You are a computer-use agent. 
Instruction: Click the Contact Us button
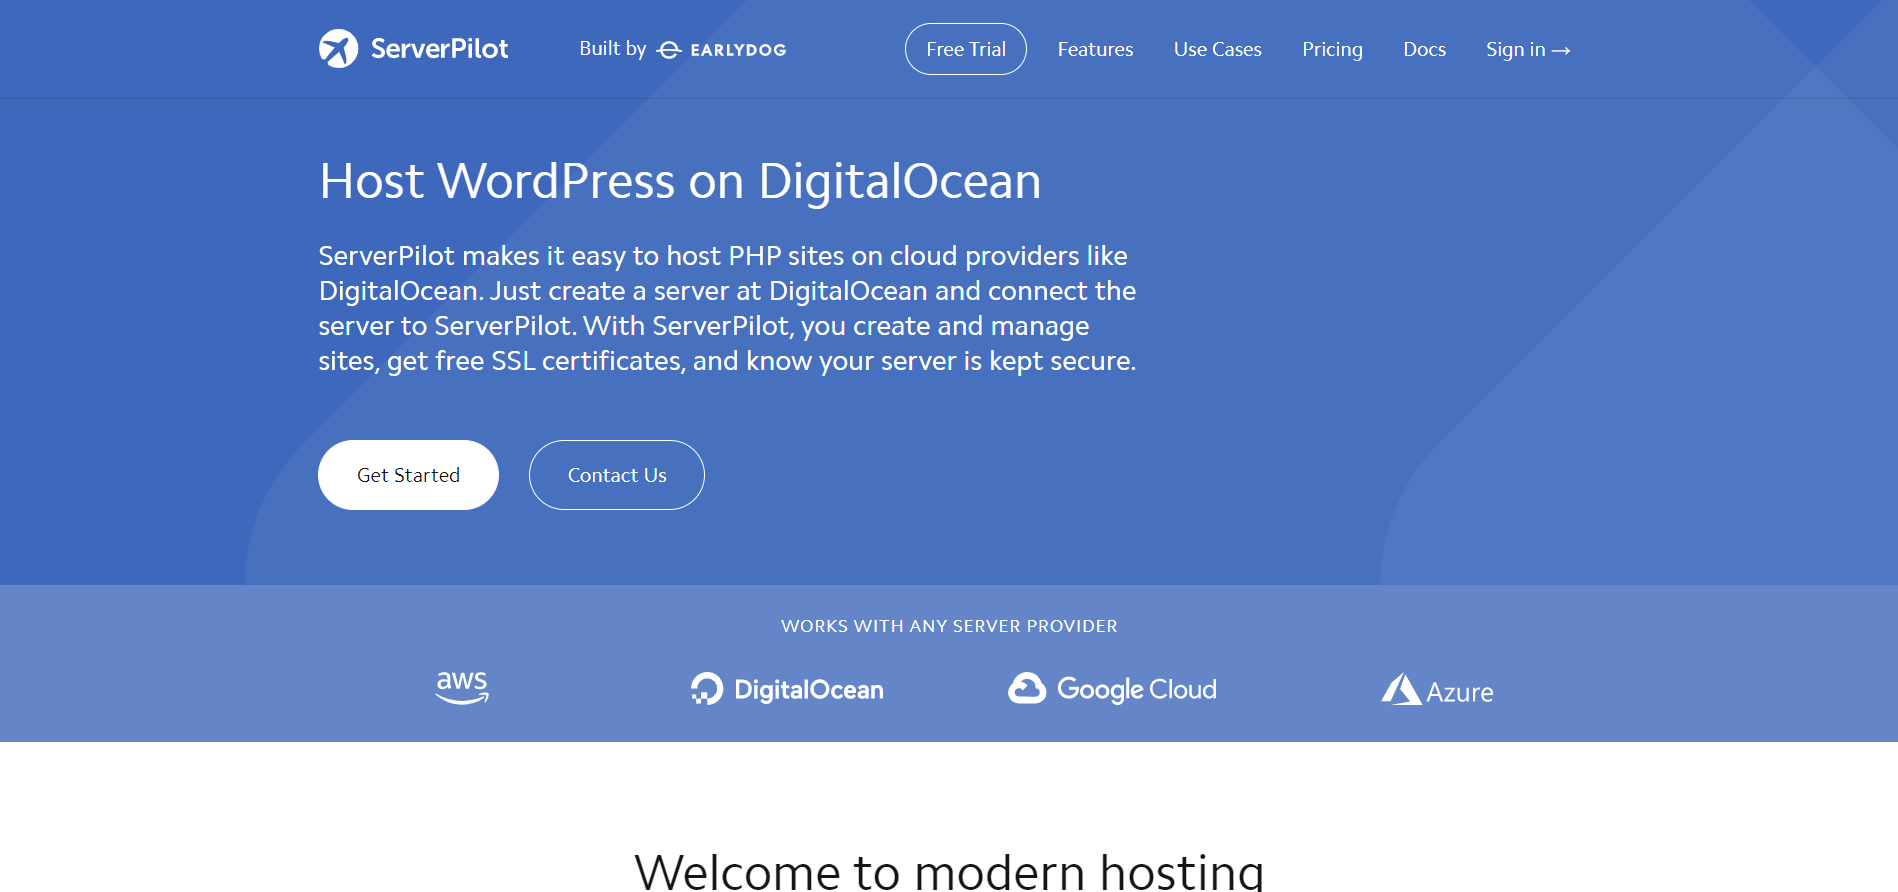617,475
